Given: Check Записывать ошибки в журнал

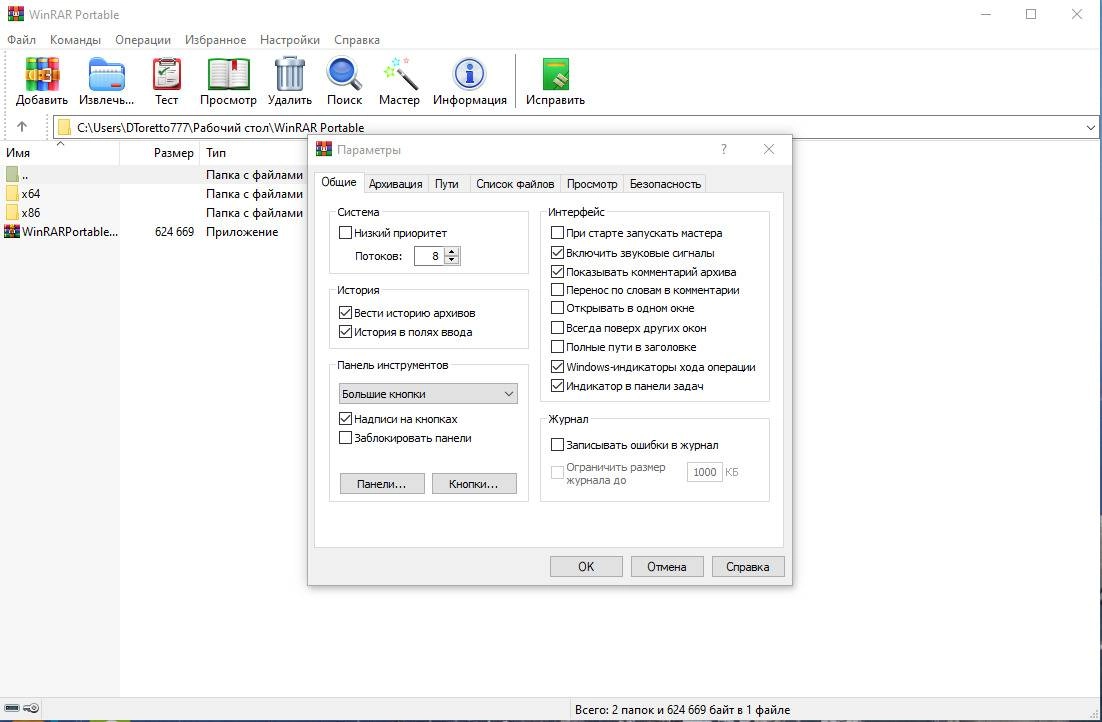Looking at the screenshot, I should [x=557, y=444].
